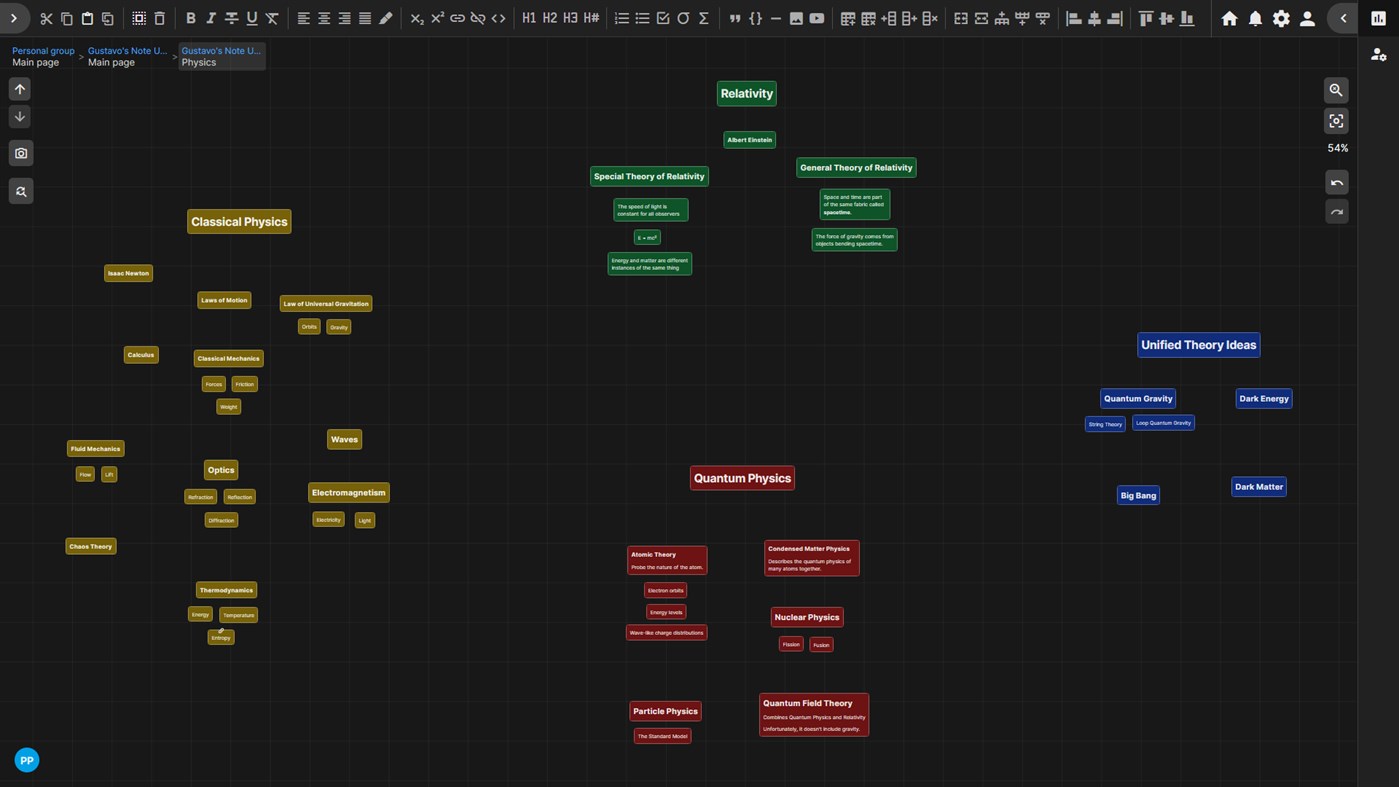The image size is (1399, 787).
Task: Toggle underline formatting
Action: (x=251, y=18)
